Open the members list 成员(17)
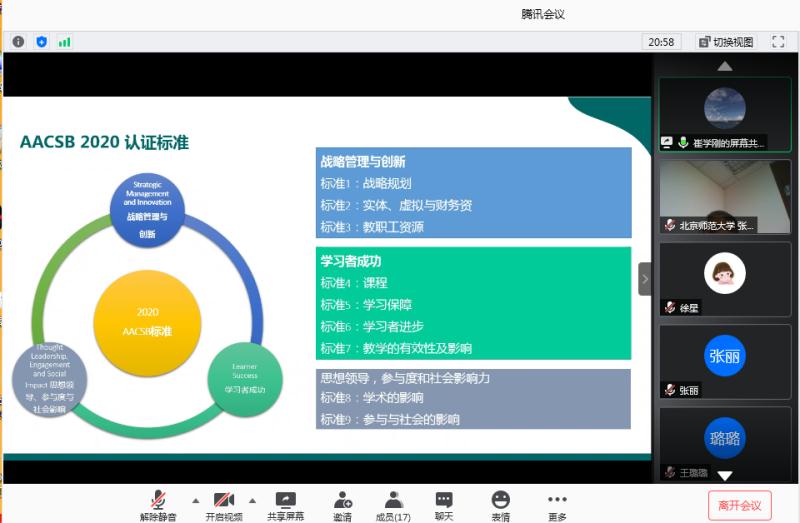Image resolution: width=800 pixels, height=523 pixels. [x=393, y=500]
